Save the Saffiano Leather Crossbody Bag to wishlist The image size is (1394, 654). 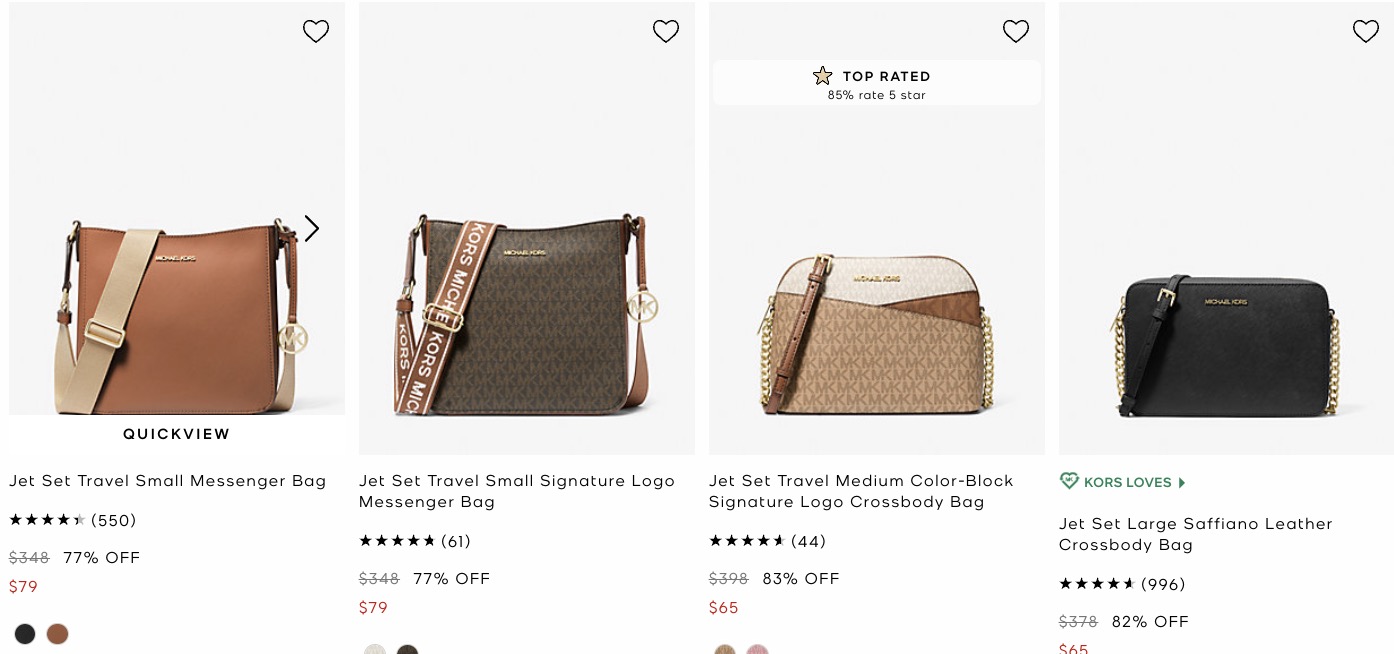[1366, 31]
